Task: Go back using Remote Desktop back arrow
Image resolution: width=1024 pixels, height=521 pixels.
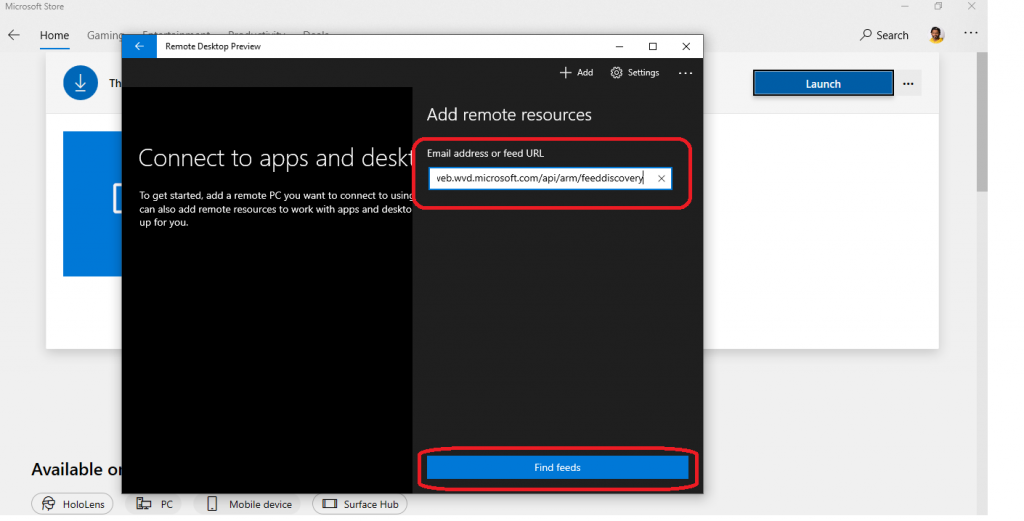Action: click(139, 46)
